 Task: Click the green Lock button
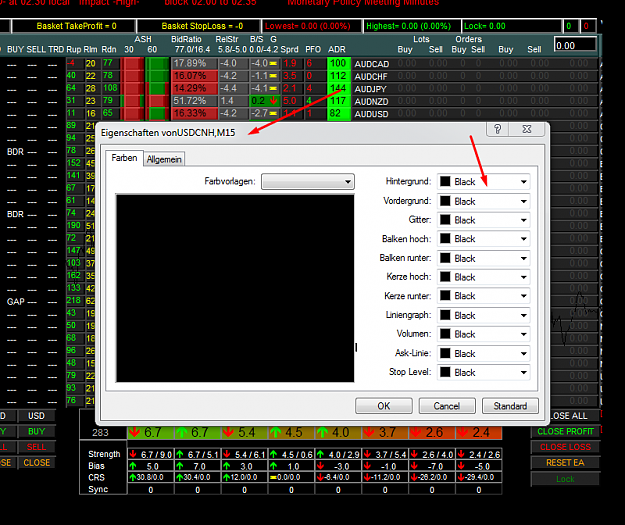click(x=565, y=479)
